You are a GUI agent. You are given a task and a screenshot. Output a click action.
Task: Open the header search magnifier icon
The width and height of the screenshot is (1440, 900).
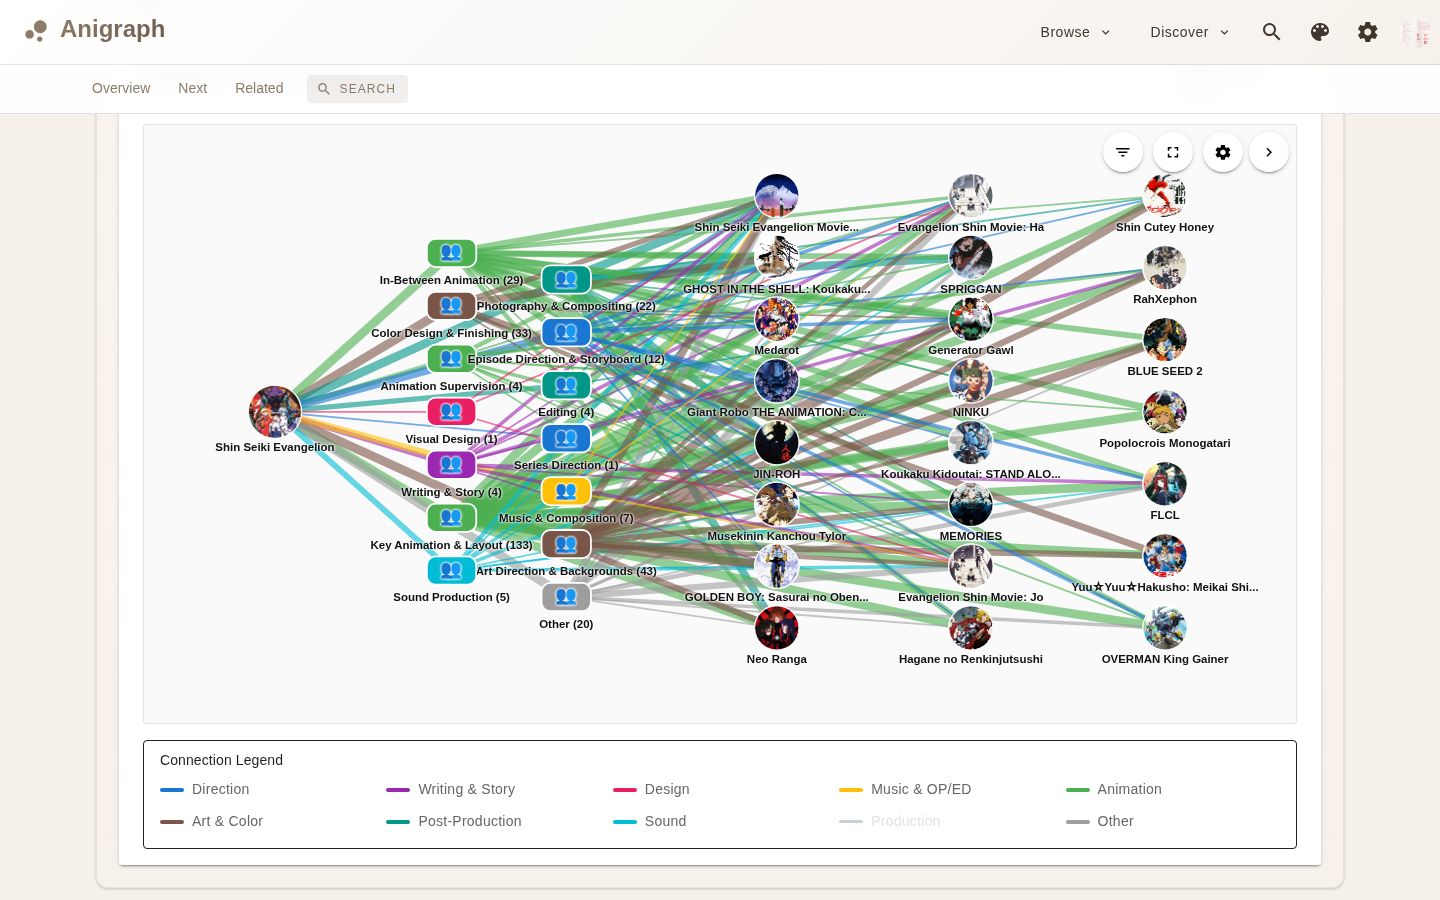(x=1272, y=32)
